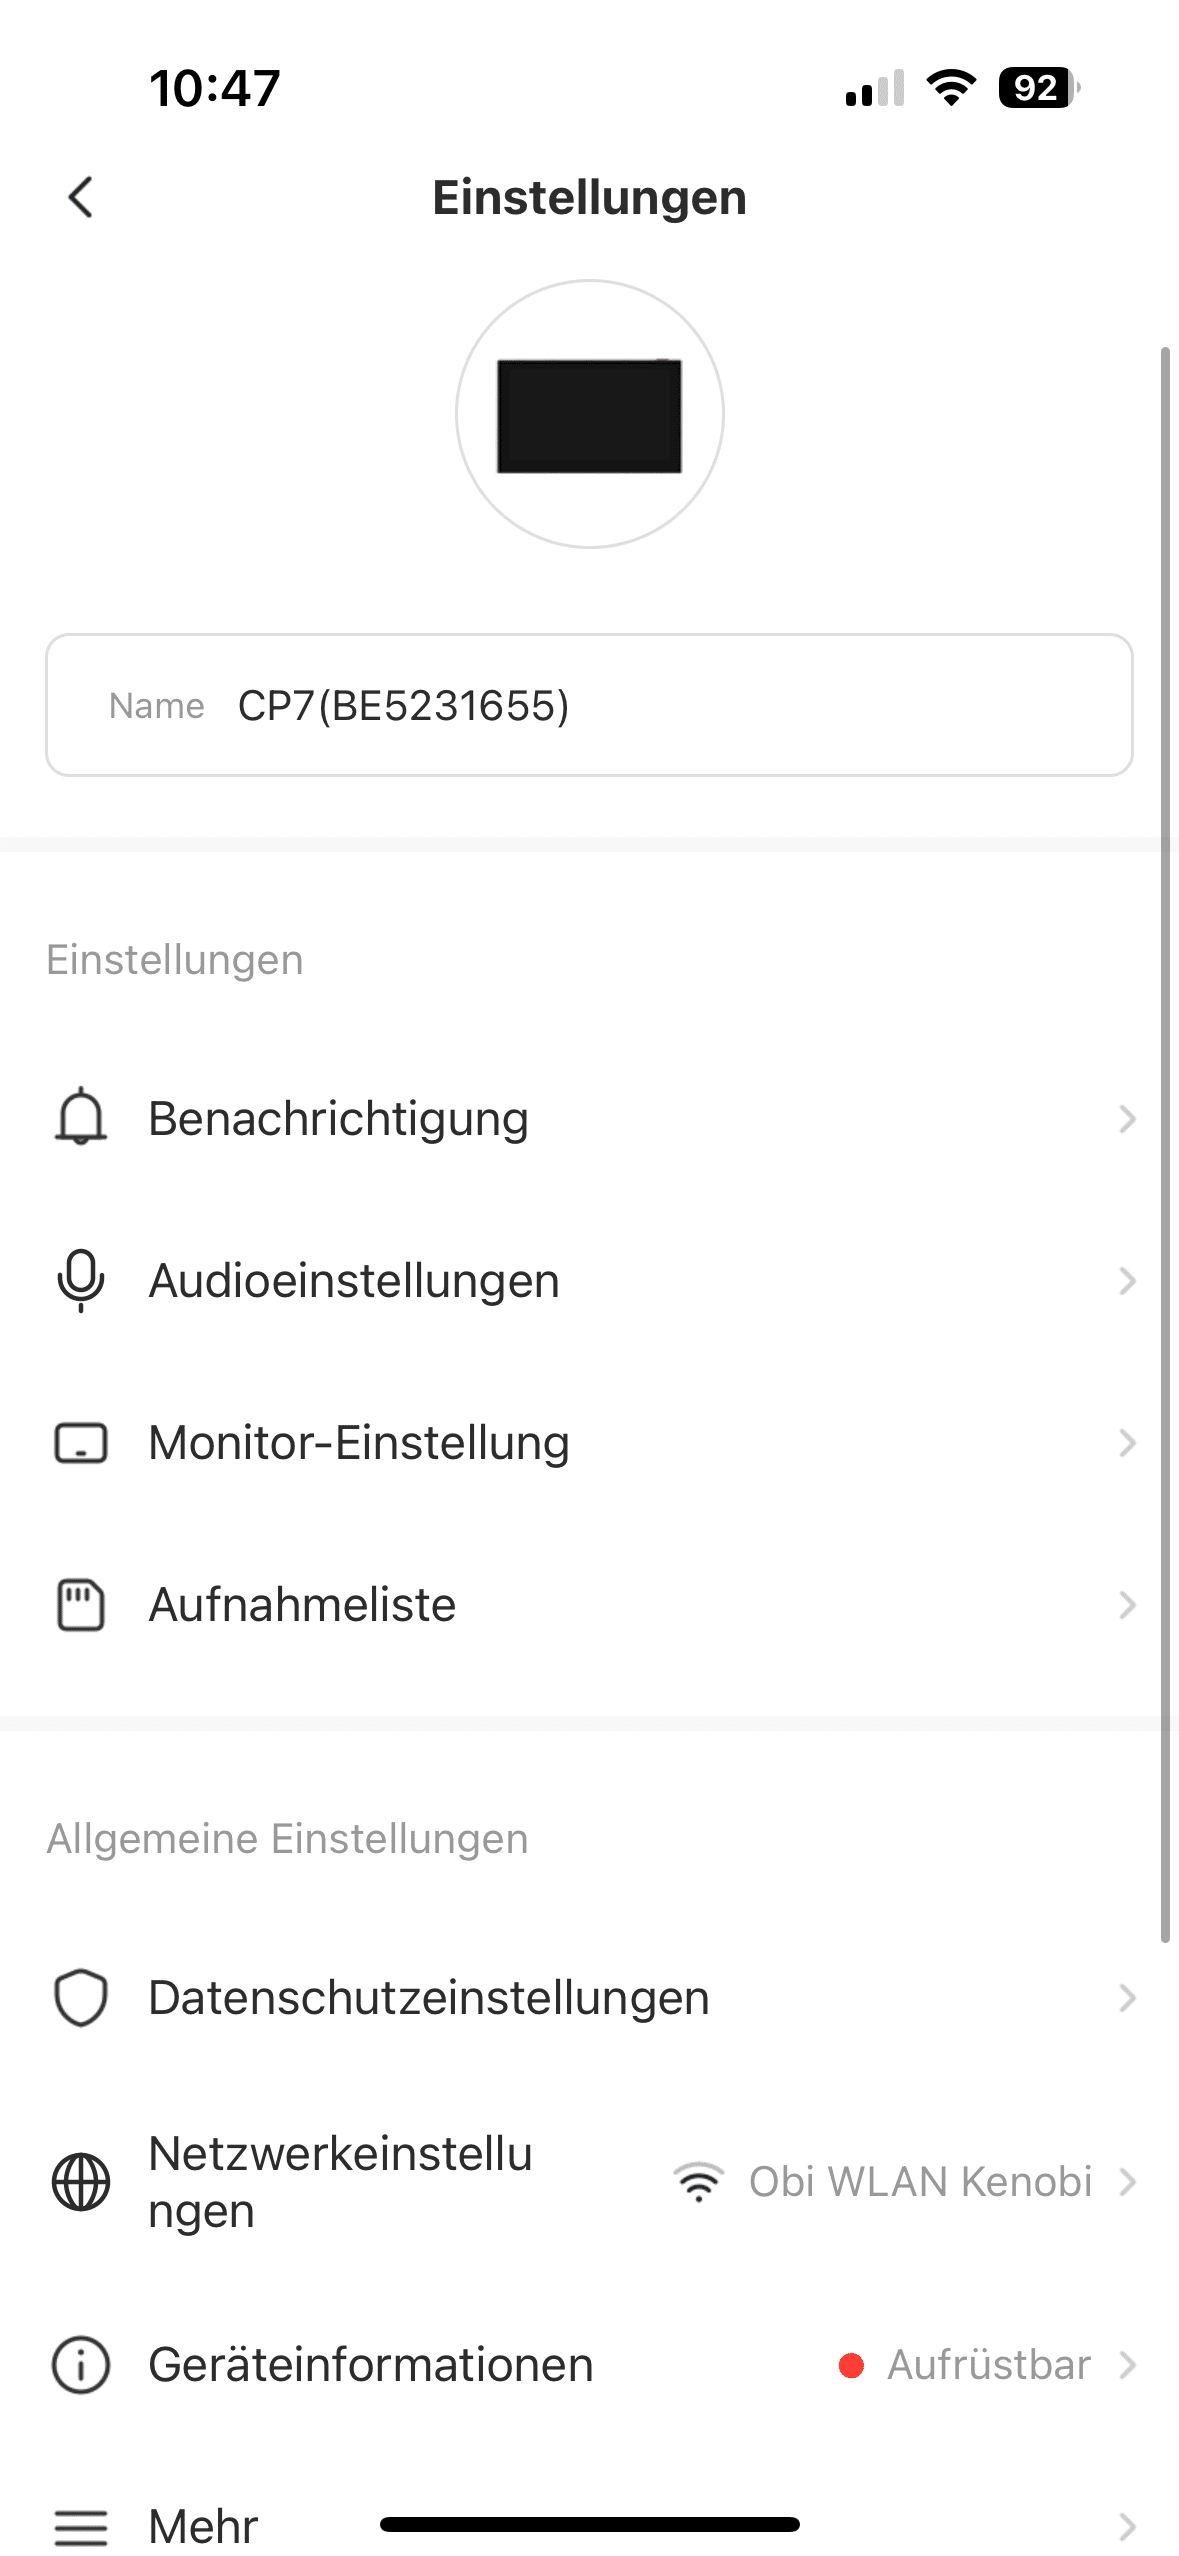Tap the hamburger icon beside Mehr
This screenshot has width=1179, height=2556.
pos(81,2526)
